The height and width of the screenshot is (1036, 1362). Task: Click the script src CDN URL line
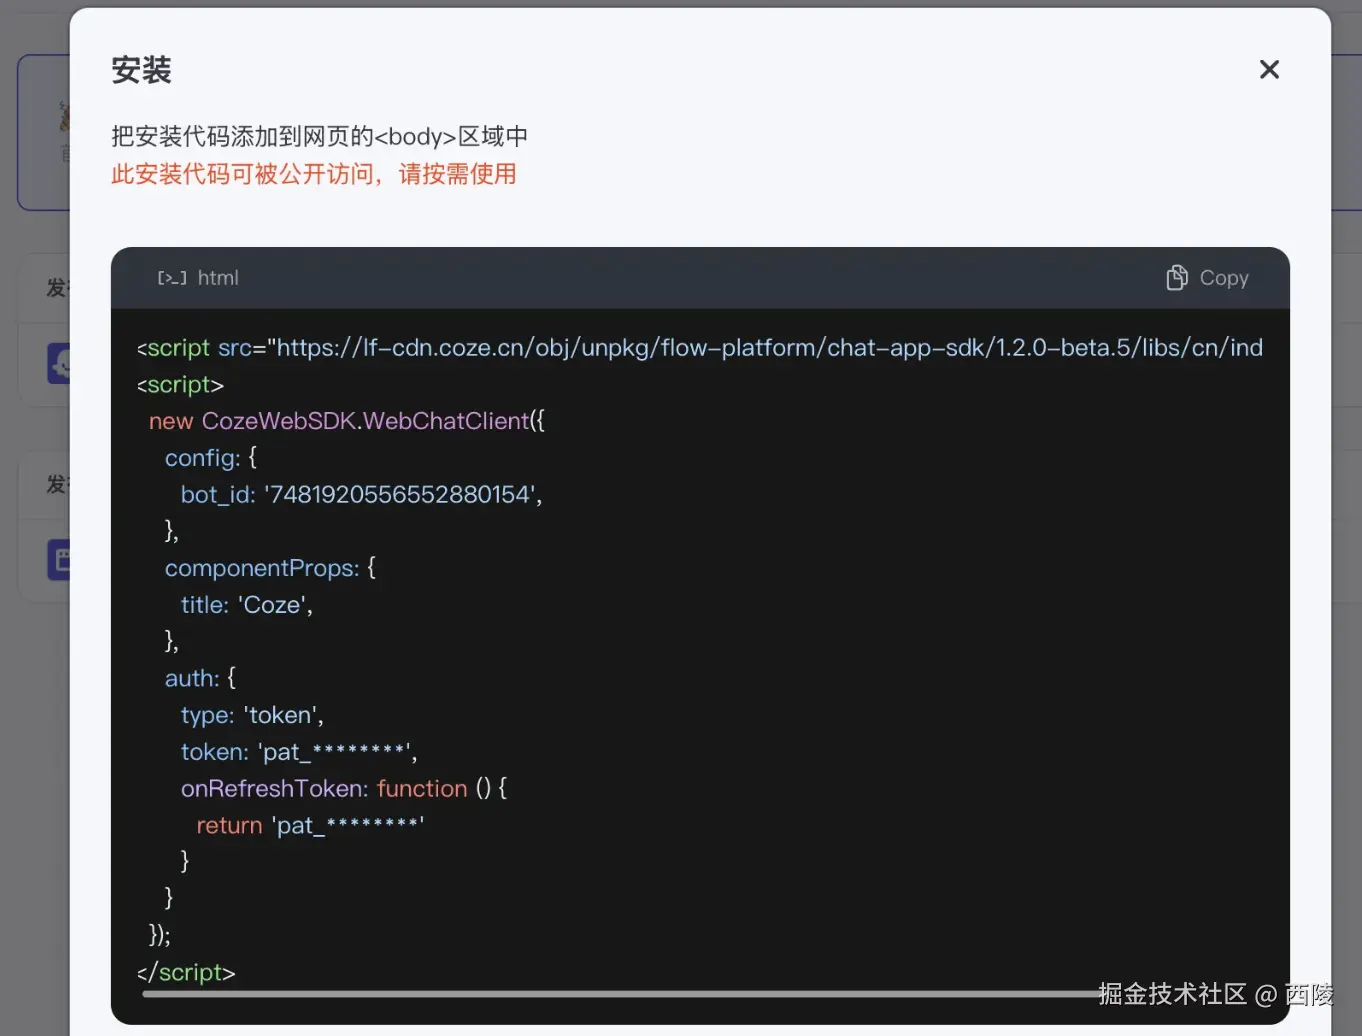700,347
